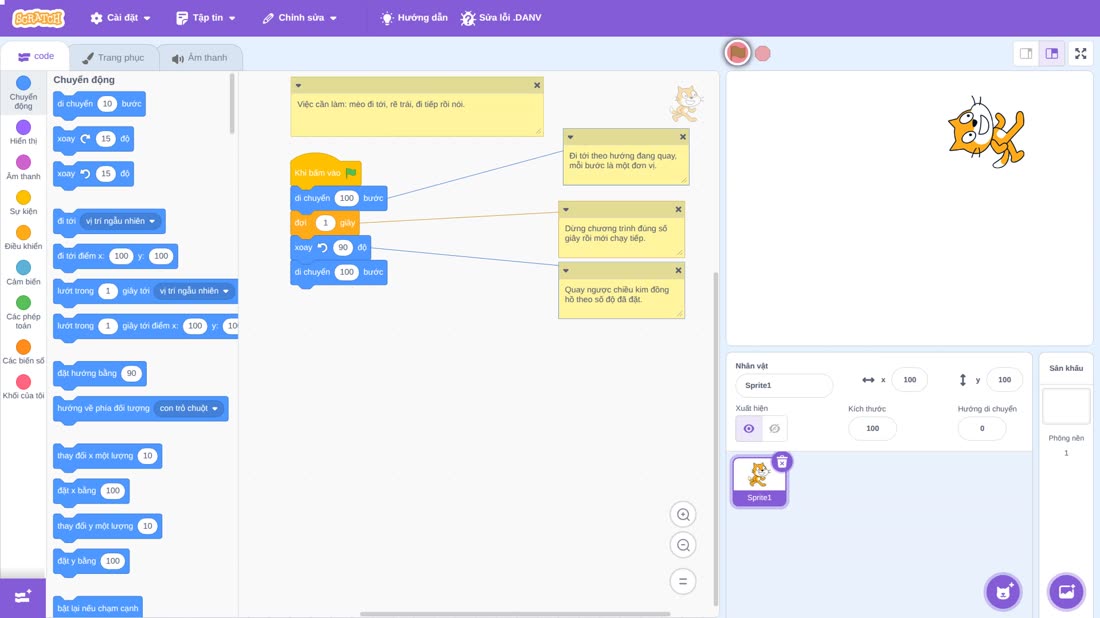Switch to large stage layout
This screenshot has height=618, width=1100.
pos(1052,53)
